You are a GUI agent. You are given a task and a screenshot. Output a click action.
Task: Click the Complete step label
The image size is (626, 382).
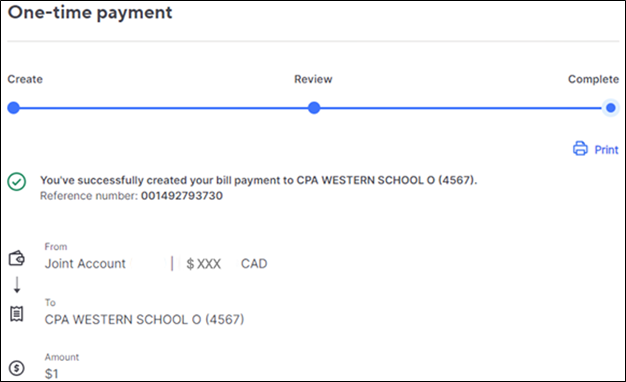tap(593, 79)
